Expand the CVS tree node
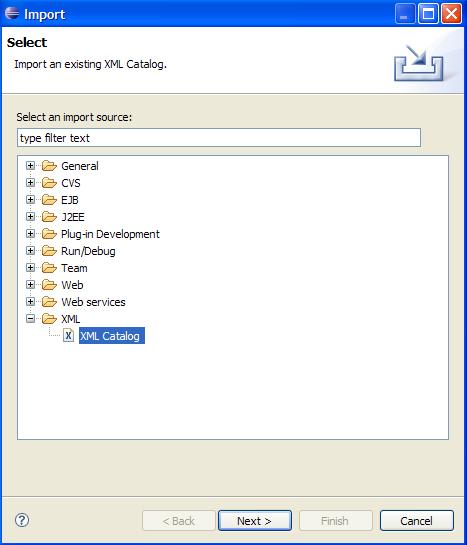This screenshot has height=545, width=467. pos(31,182)
